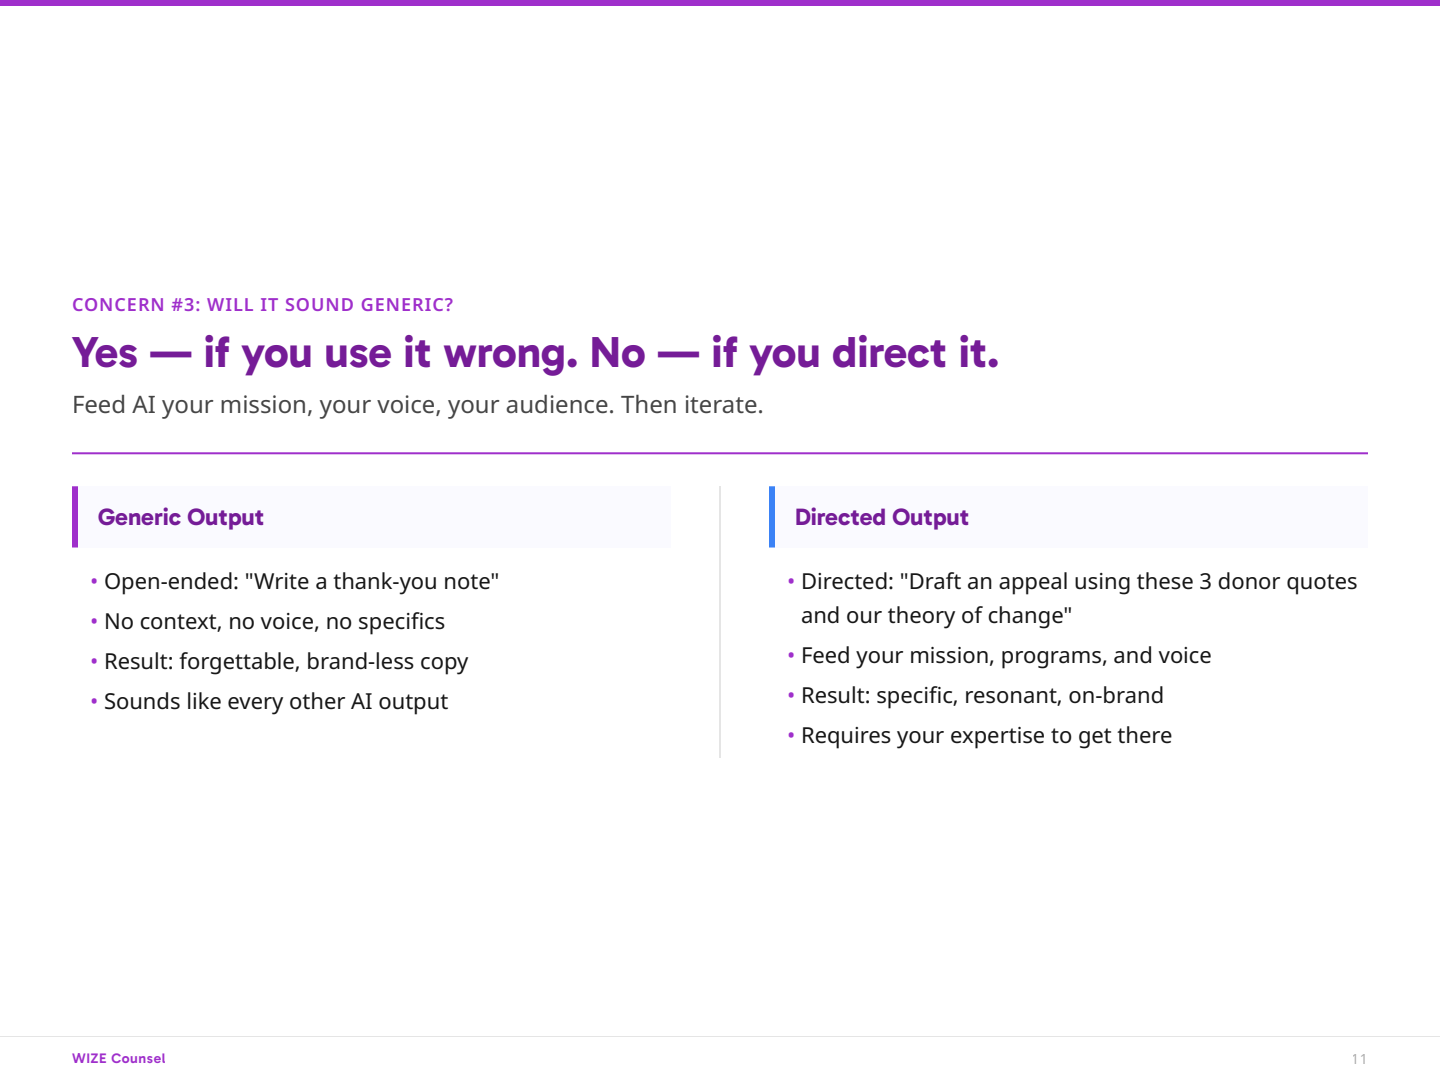This screenshot has width=1440, height=1080.
Task: Click the purple accent bar beside Generic Output
Action: 75,517
